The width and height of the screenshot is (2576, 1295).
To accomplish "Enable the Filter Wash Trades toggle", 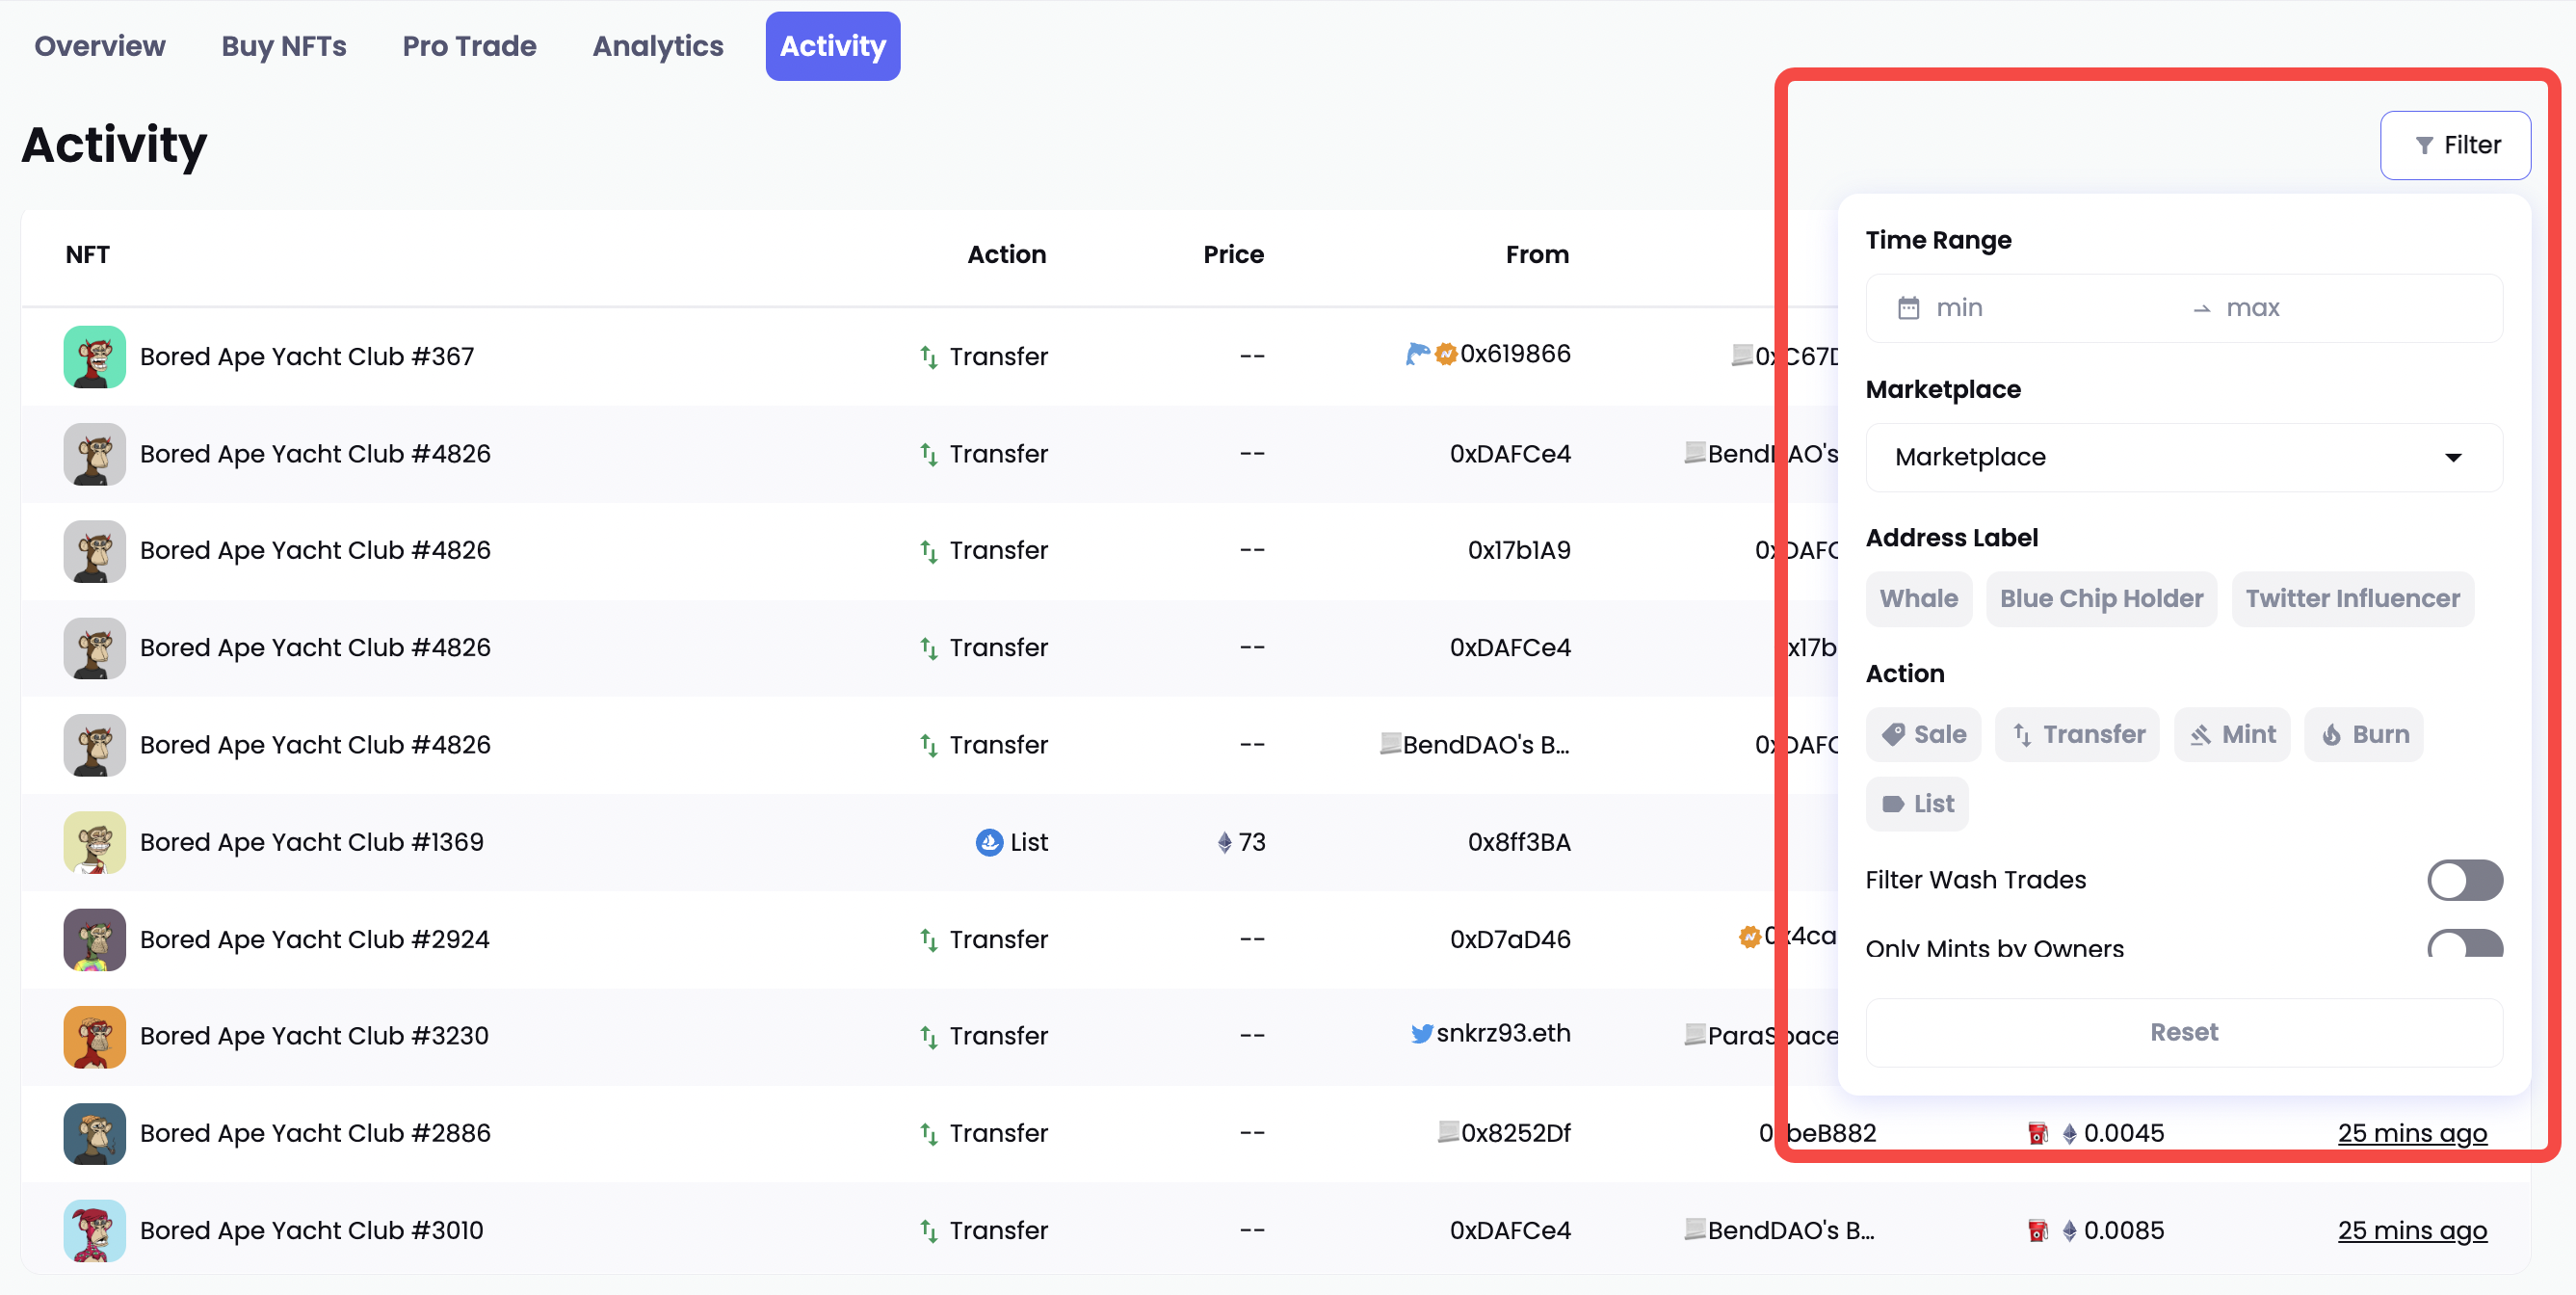I will 2464,880.
